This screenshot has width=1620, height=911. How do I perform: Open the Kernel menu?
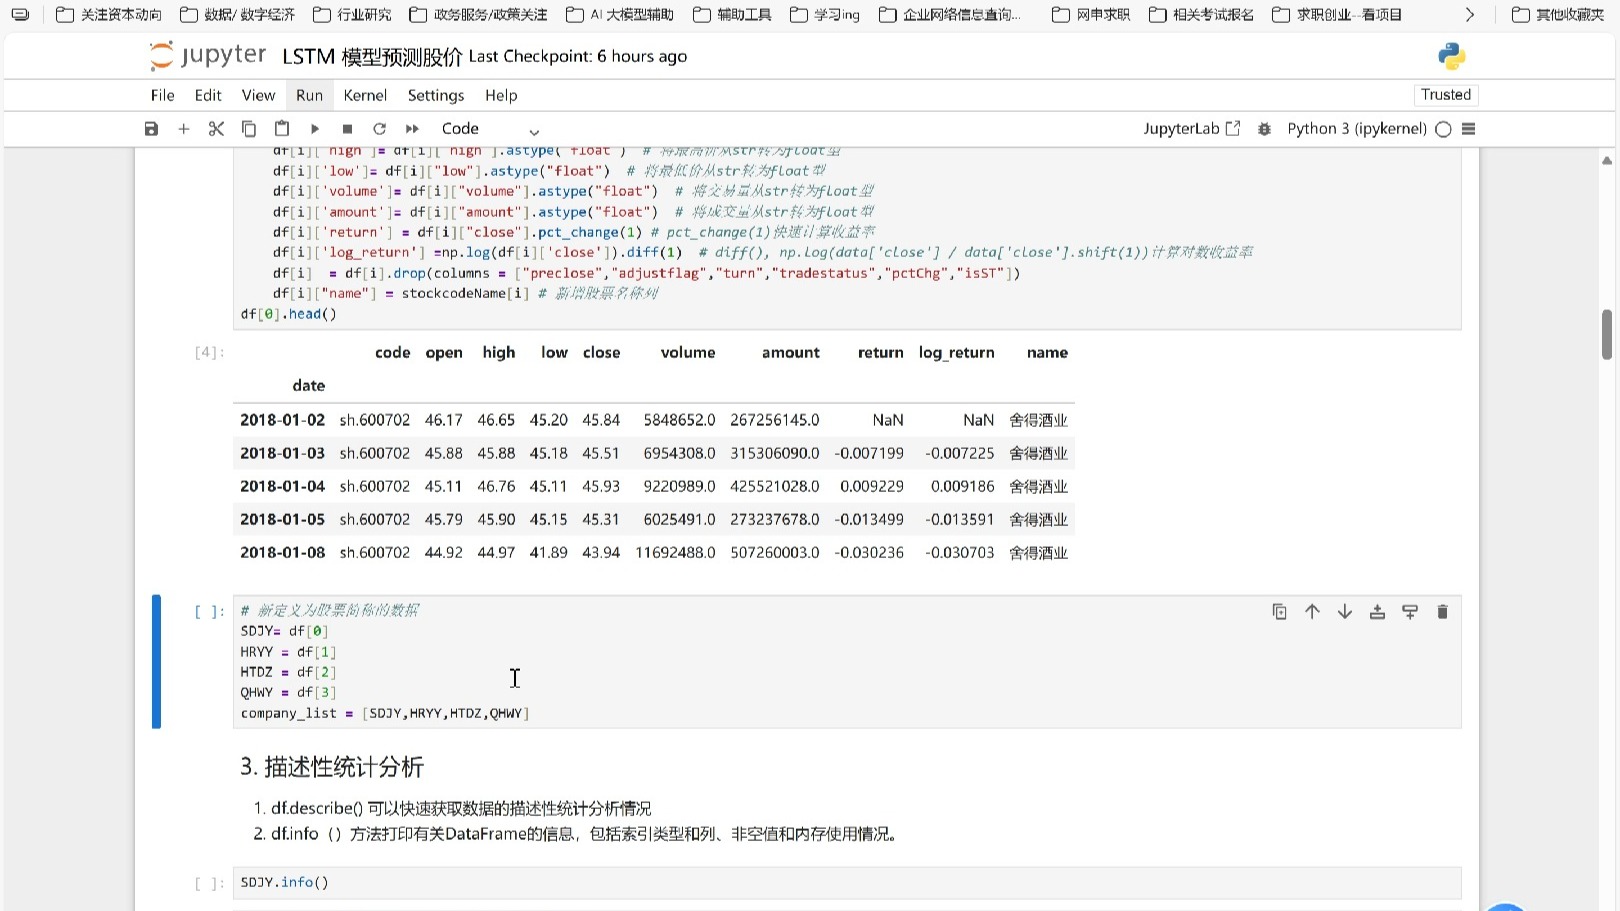(x=364, y=95)
